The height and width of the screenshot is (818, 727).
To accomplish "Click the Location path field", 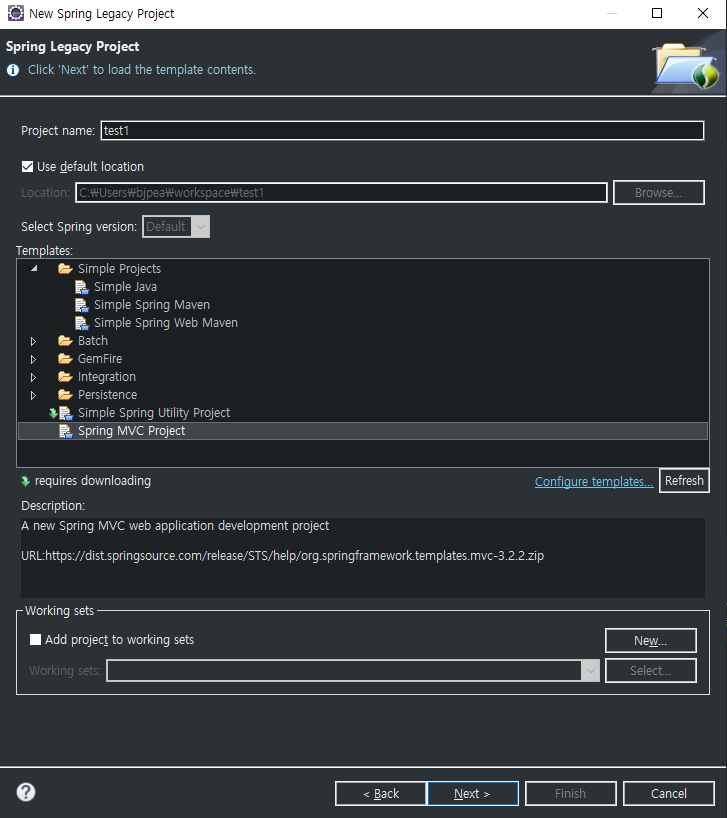I will pos(342,193).
